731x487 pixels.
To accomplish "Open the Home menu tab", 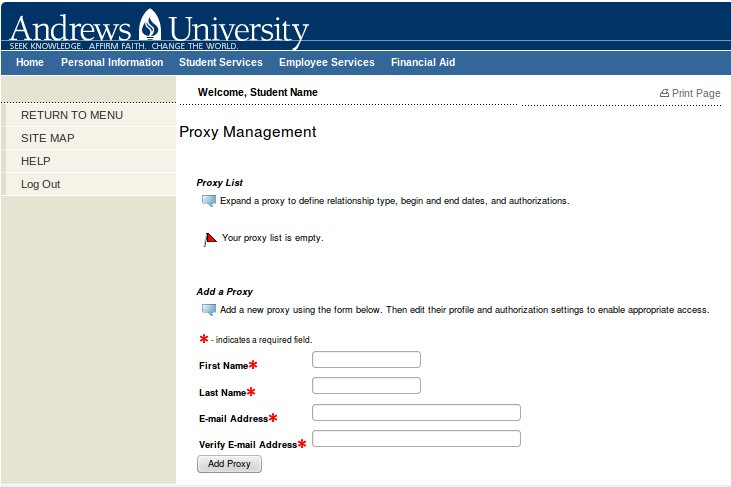I will click(x=30, y=62).
